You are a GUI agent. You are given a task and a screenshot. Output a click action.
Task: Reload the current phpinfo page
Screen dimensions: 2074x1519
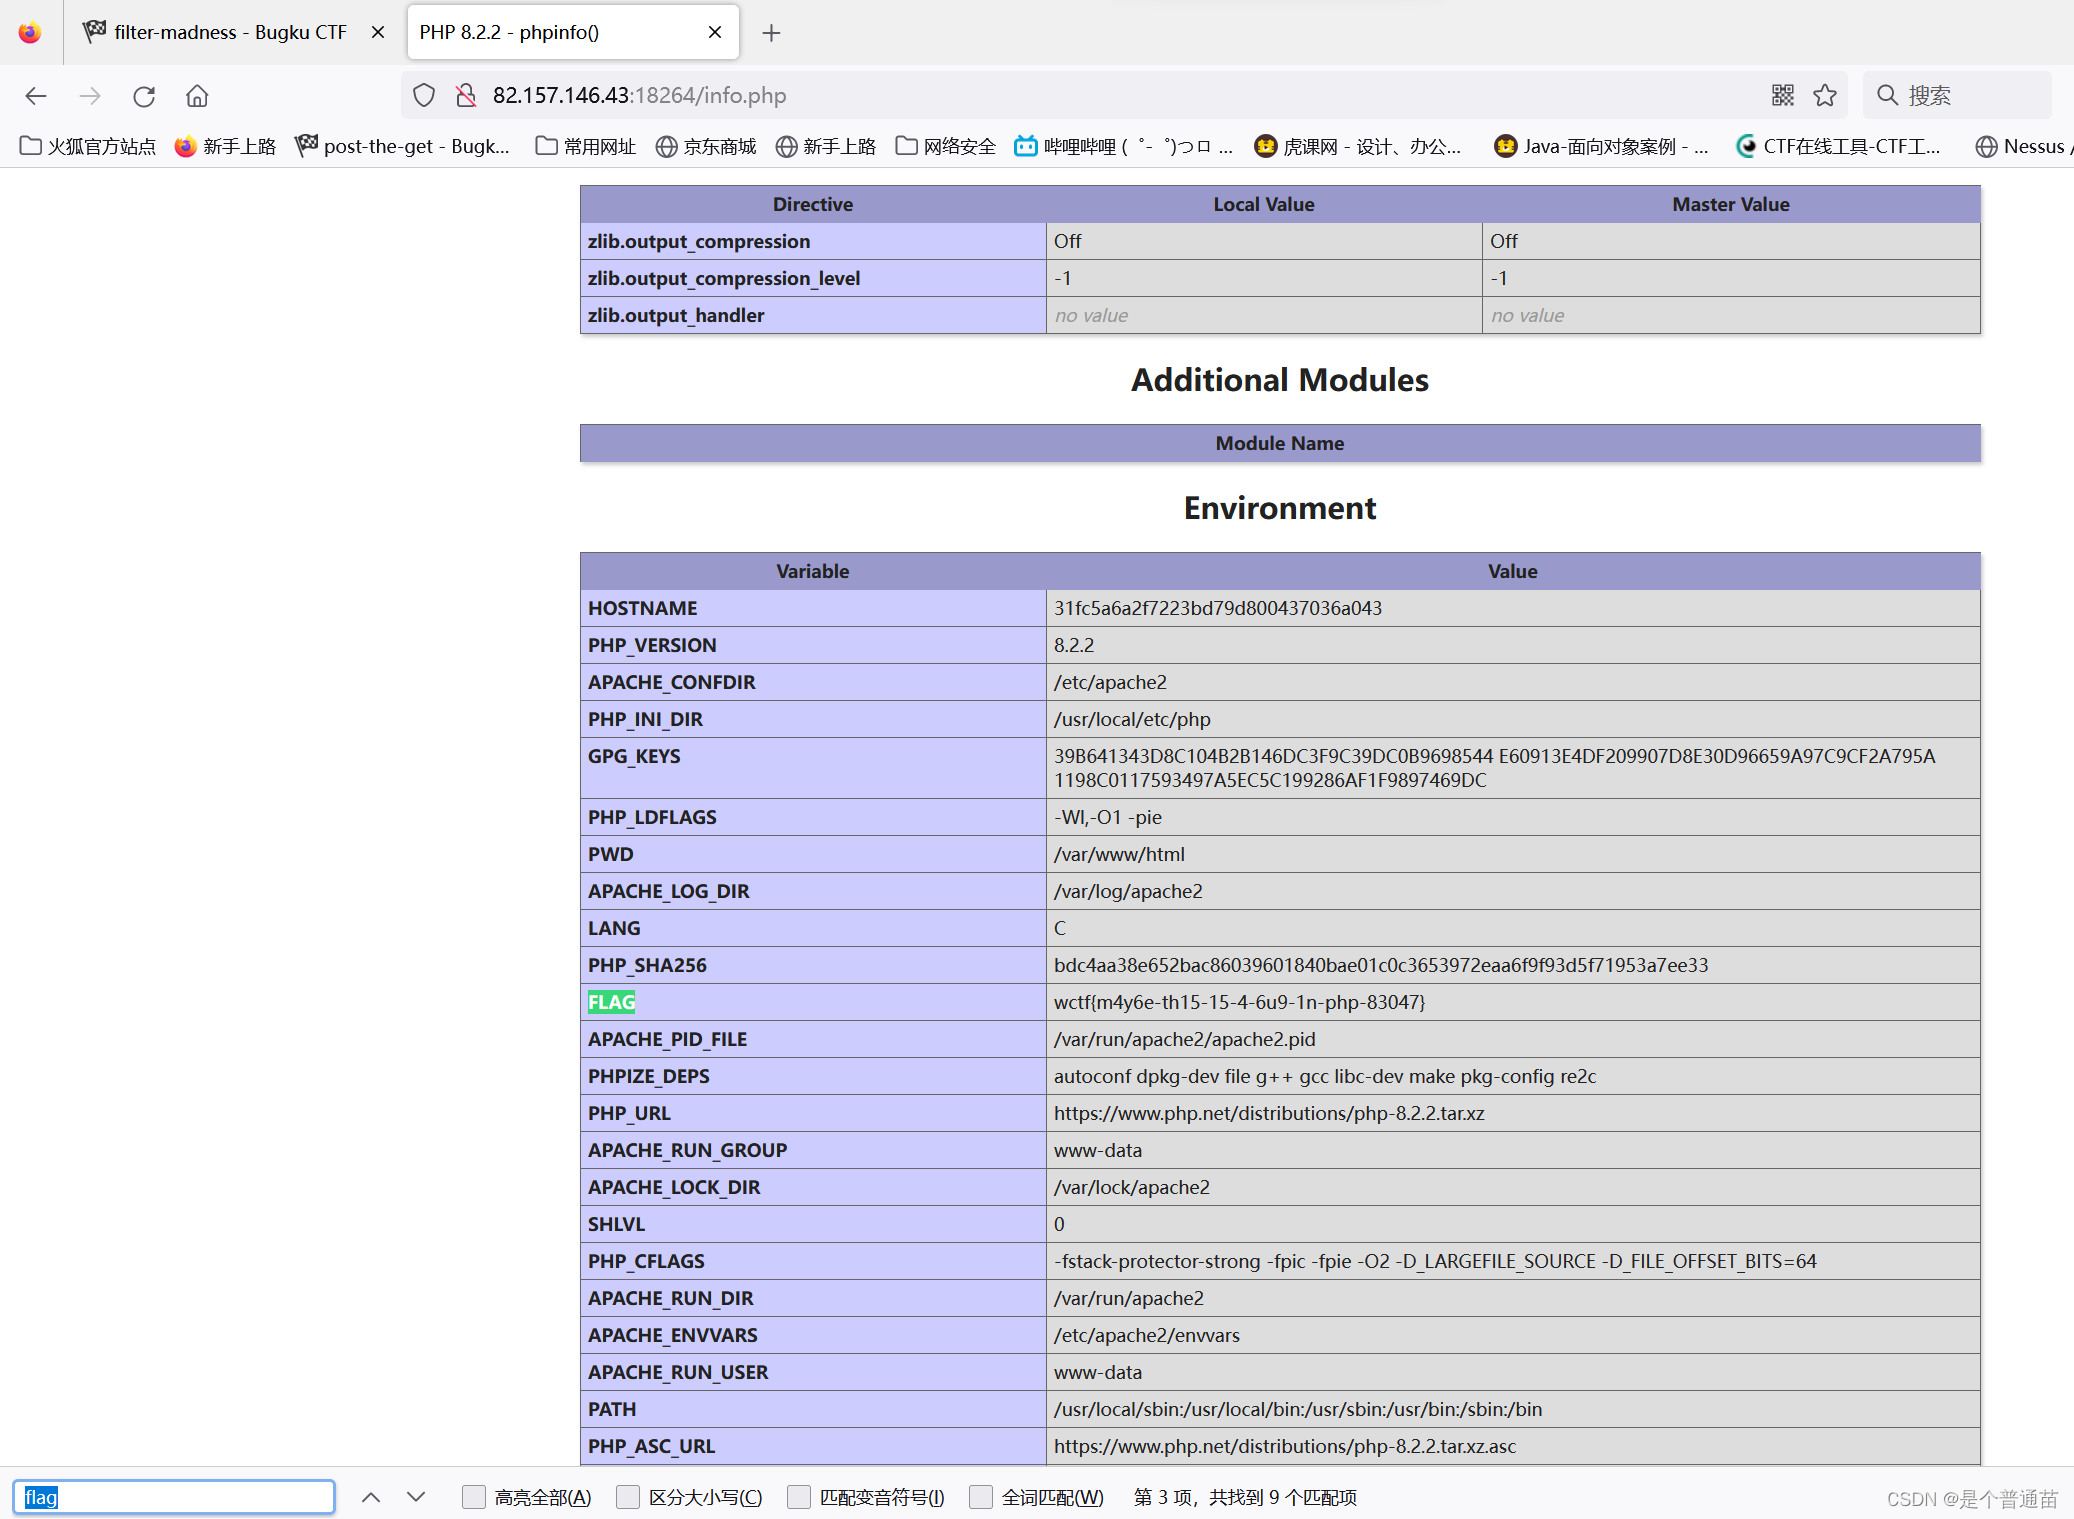pyautogui.click(x=144, y=95)
